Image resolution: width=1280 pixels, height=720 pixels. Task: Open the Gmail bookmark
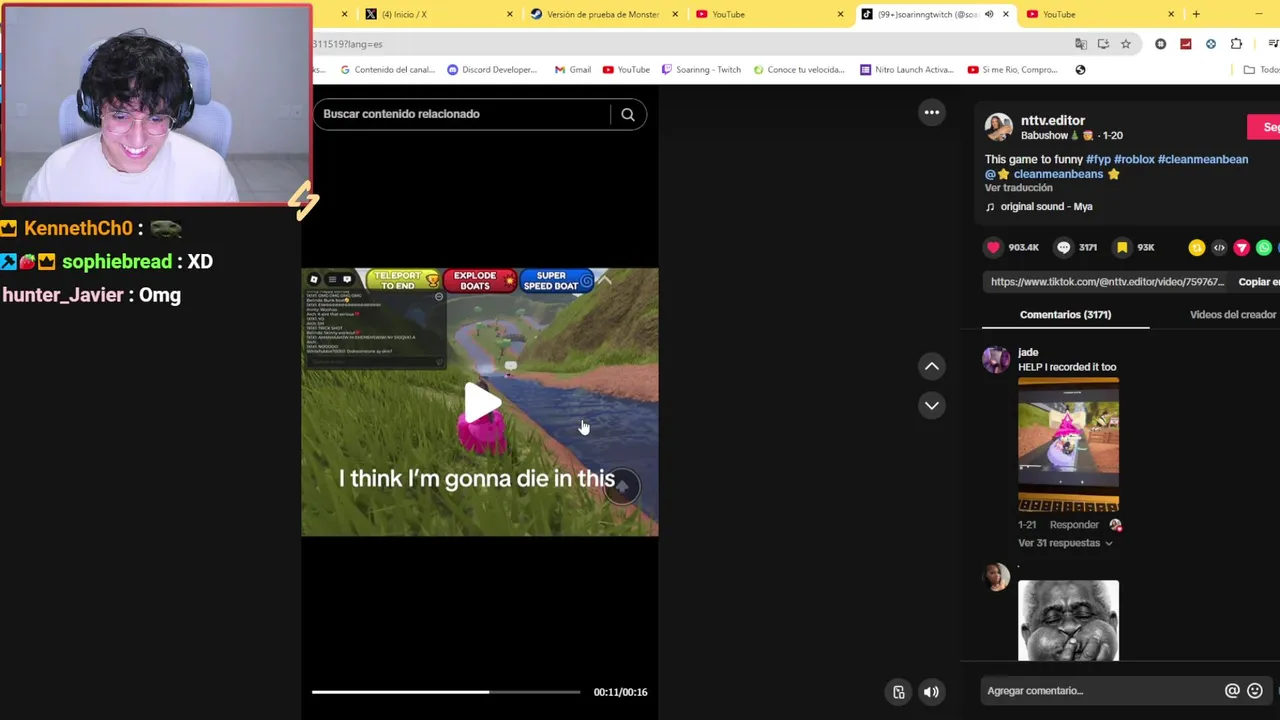tap(572, 70)
